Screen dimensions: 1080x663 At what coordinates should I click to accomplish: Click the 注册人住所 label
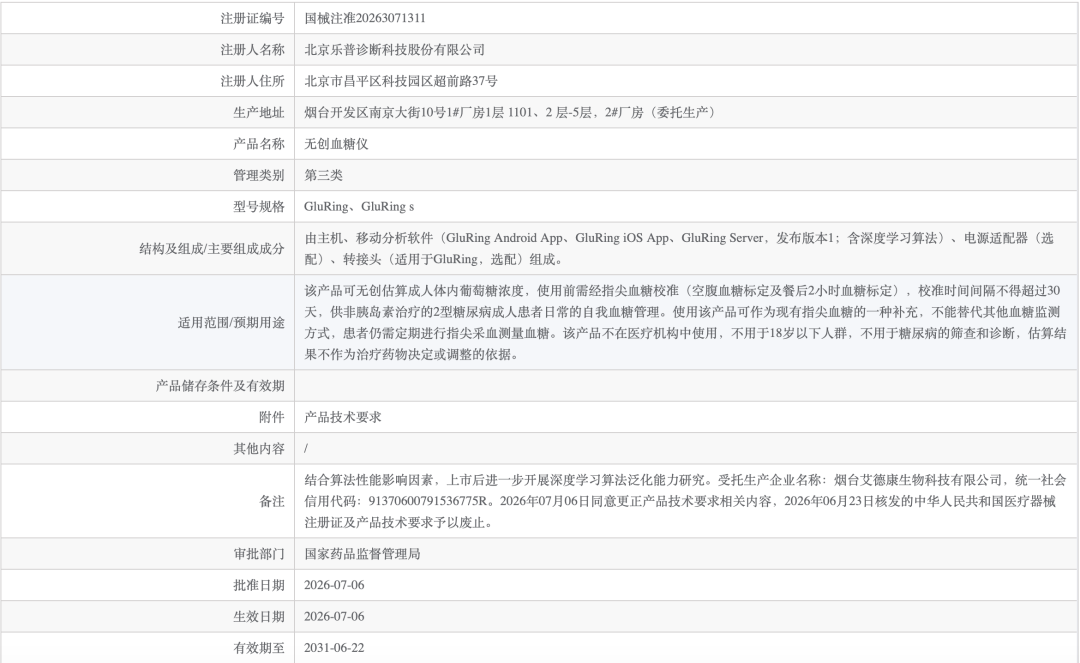tap(252, 81)
